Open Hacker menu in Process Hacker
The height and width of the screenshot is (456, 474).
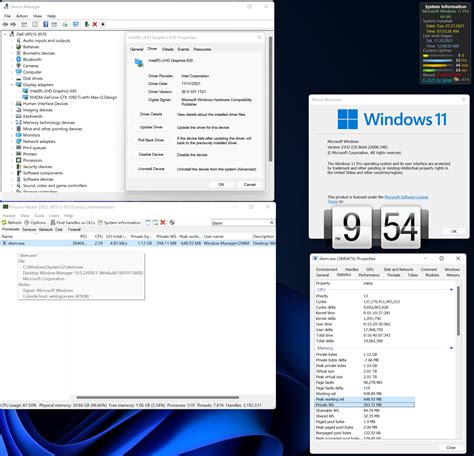pos(9,216)
